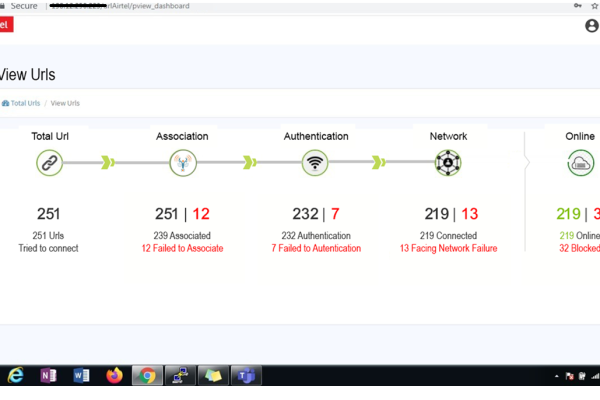The width and height of the screenshot is (600, 400).
Task: Show hidden system tray icons arrow
Action: [556, 376]
